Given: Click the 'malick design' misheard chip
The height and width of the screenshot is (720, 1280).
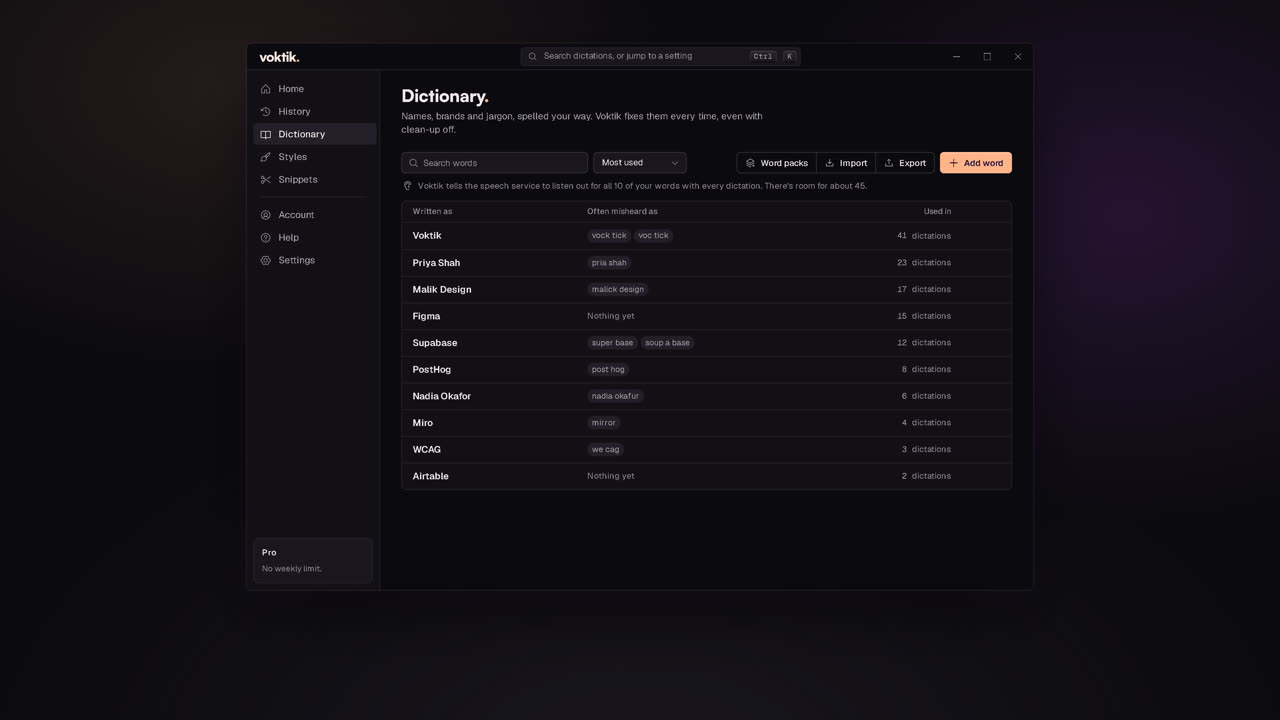Looking at the screenshot, I should 618,289.
